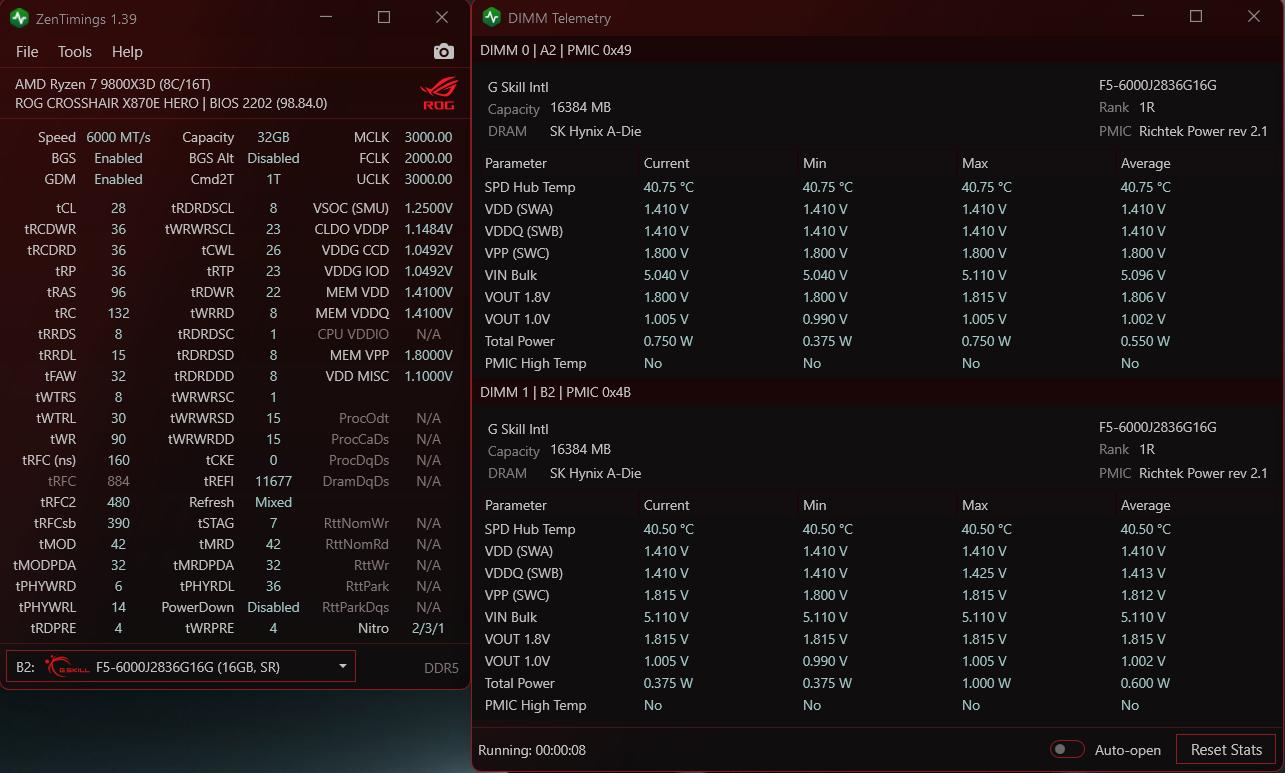Click the PowerDown value Disabled
This screenshot has height=773, width=1285.
273,607
